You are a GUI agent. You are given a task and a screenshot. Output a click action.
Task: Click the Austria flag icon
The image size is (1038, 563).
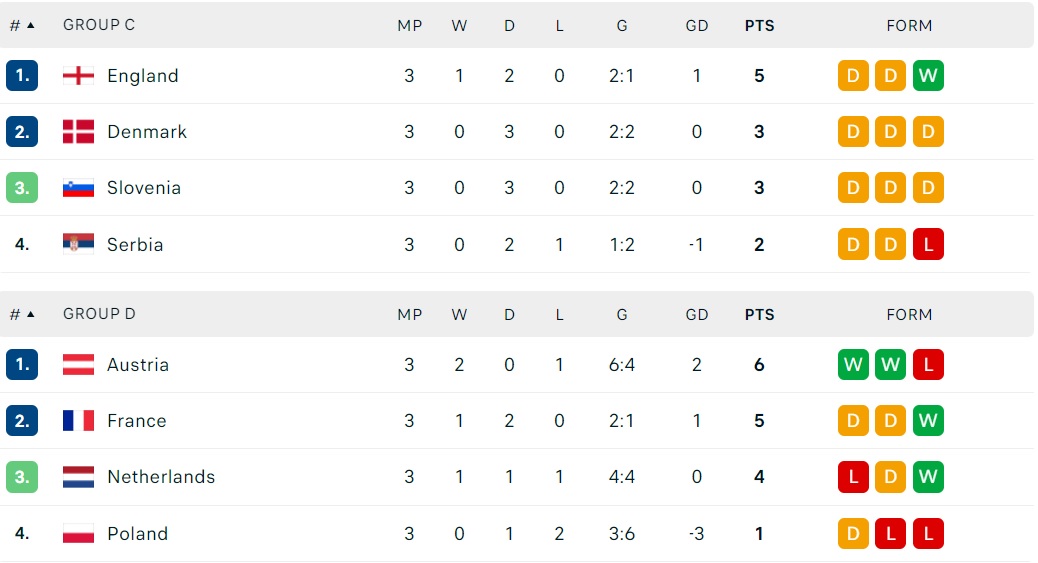[x=78, y=364]
